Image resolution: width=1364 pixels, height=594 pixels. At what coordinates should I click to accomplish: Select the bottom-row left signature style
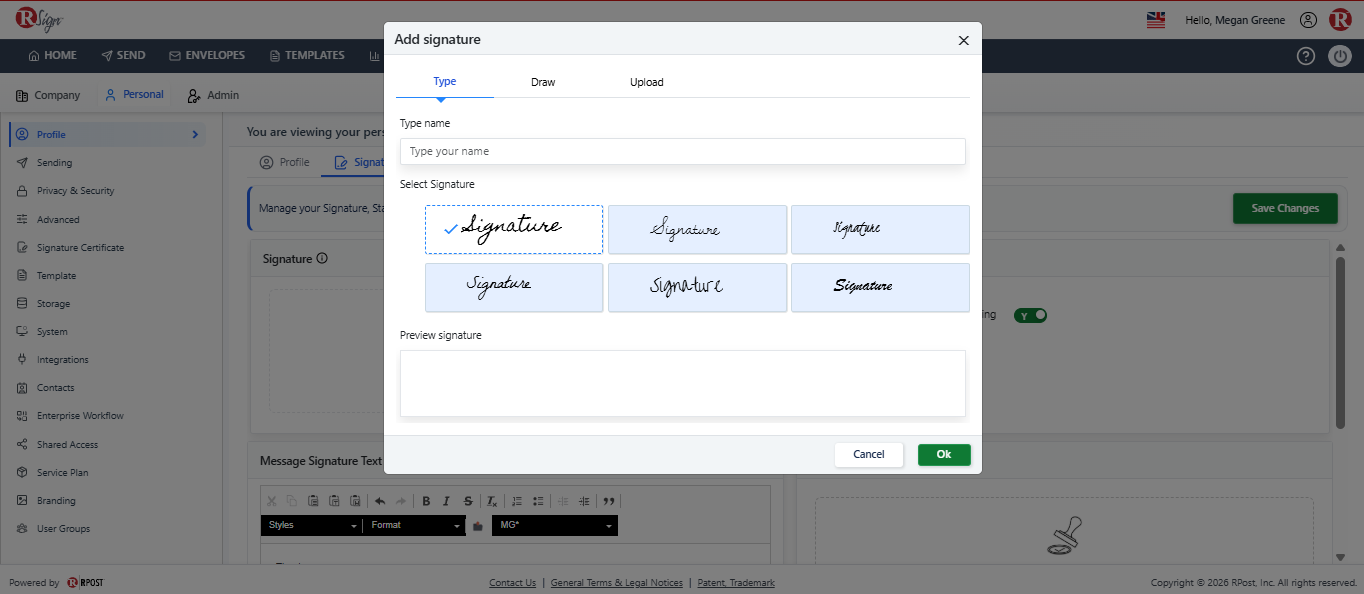pos(514,288)
